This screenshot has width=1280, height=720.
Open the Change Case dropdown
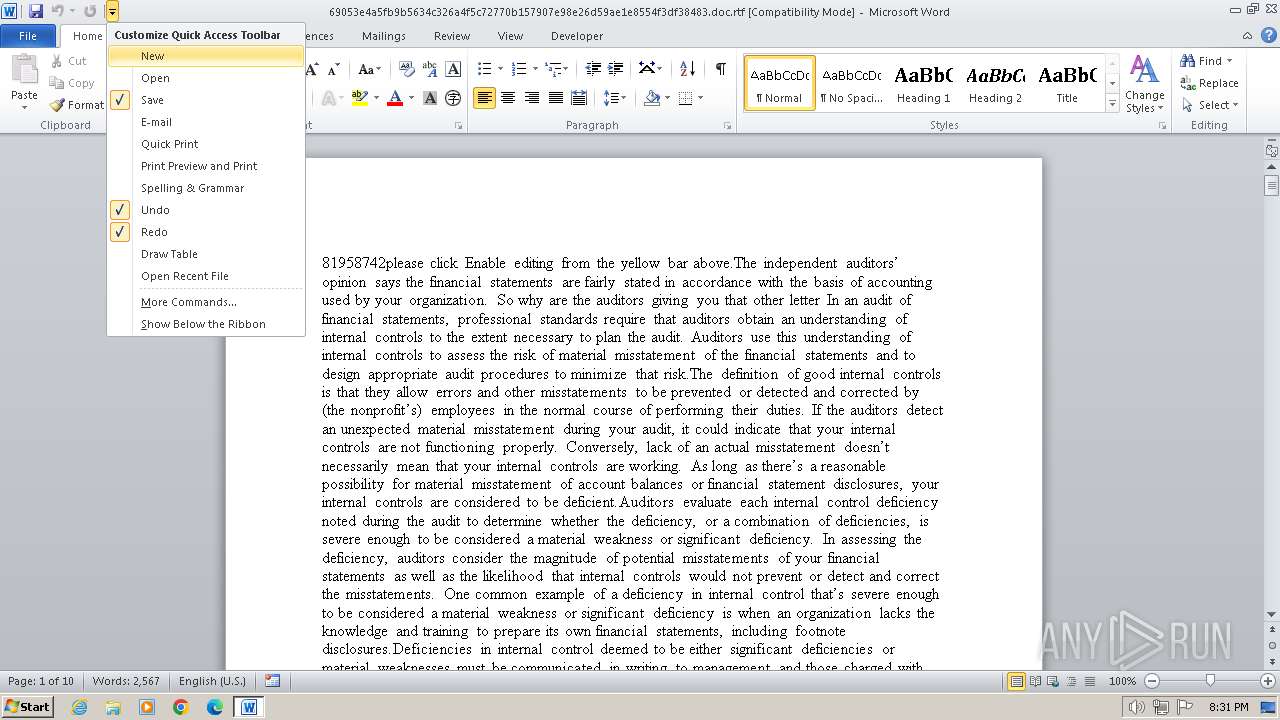pos(369,69)
